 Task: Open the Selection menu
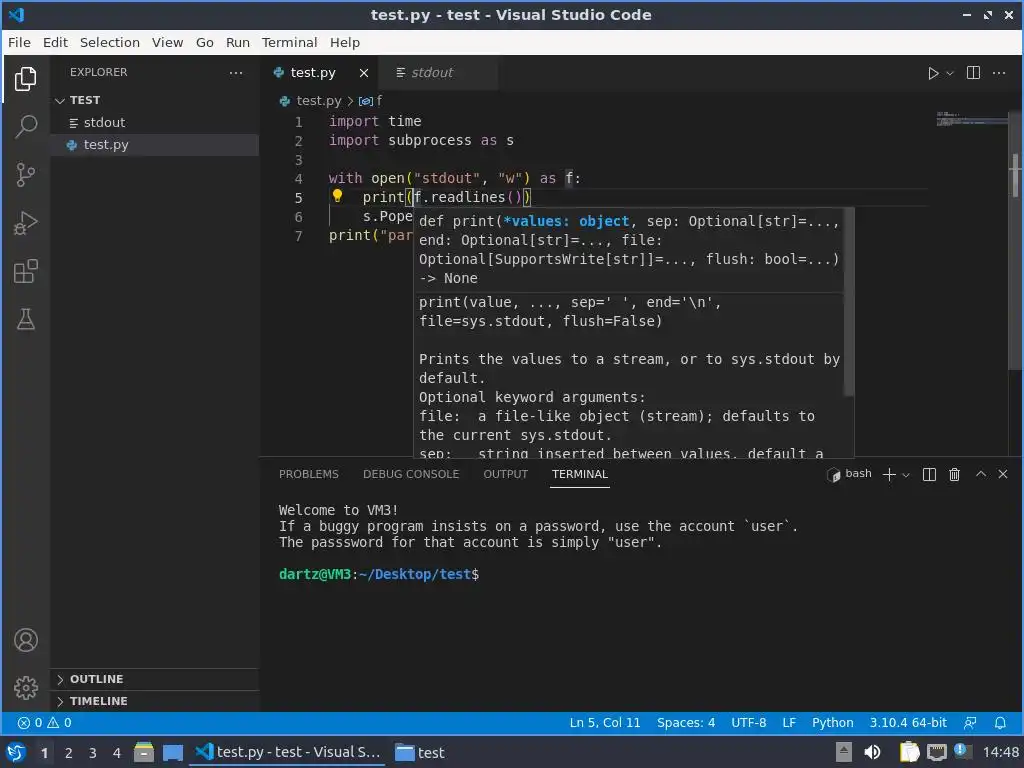(x=110, y=42)
